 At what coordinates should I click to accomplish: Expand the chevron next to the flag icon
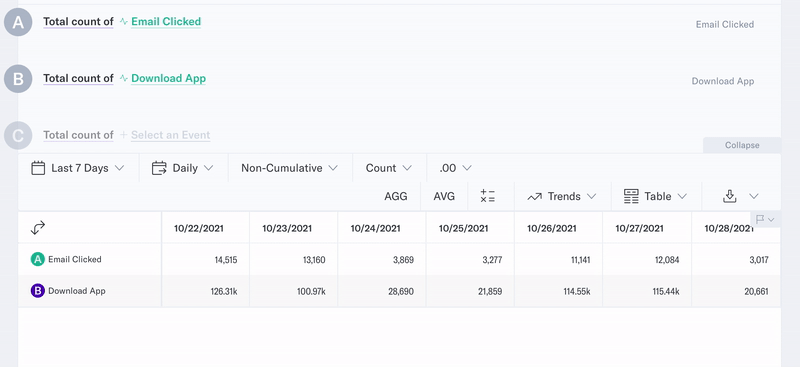[x=771, y=219]
